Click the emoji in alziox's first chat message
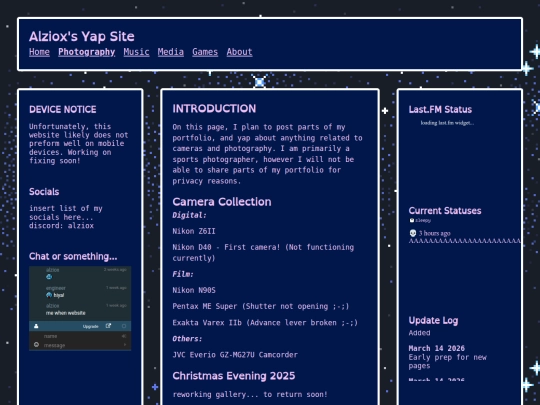The width and height of the screenshot is (540, 405). [49, 277]
